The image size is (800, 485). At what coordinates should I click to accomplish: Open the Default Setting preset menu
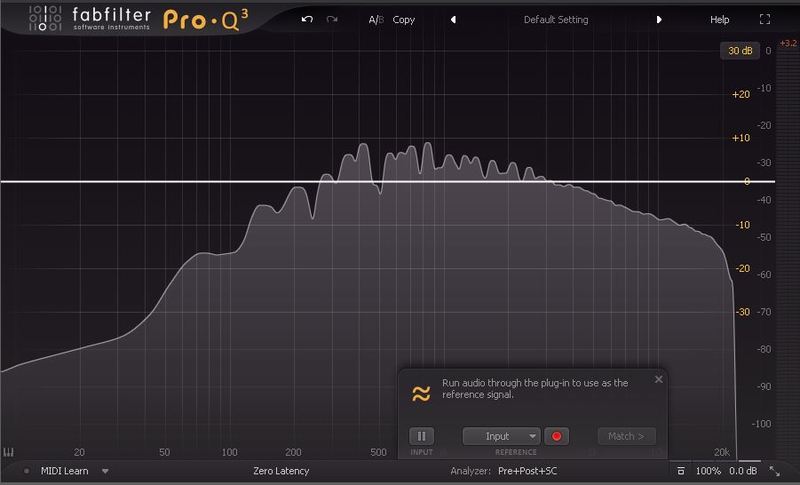pos(556,20)
